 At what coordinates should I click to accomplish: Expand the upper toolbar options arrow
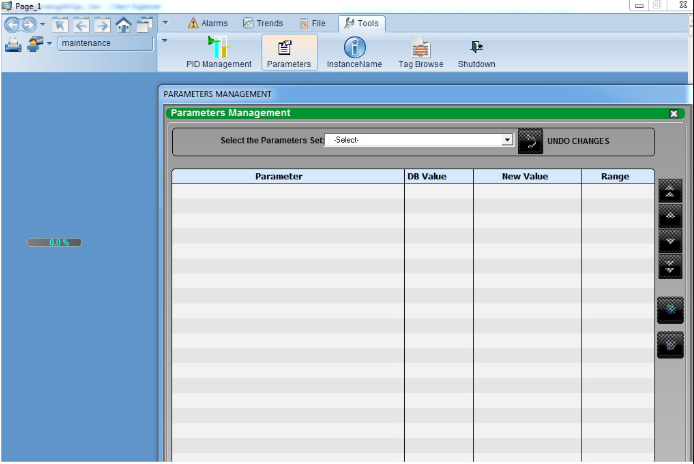pyautogui.click(x=165, y=23)
